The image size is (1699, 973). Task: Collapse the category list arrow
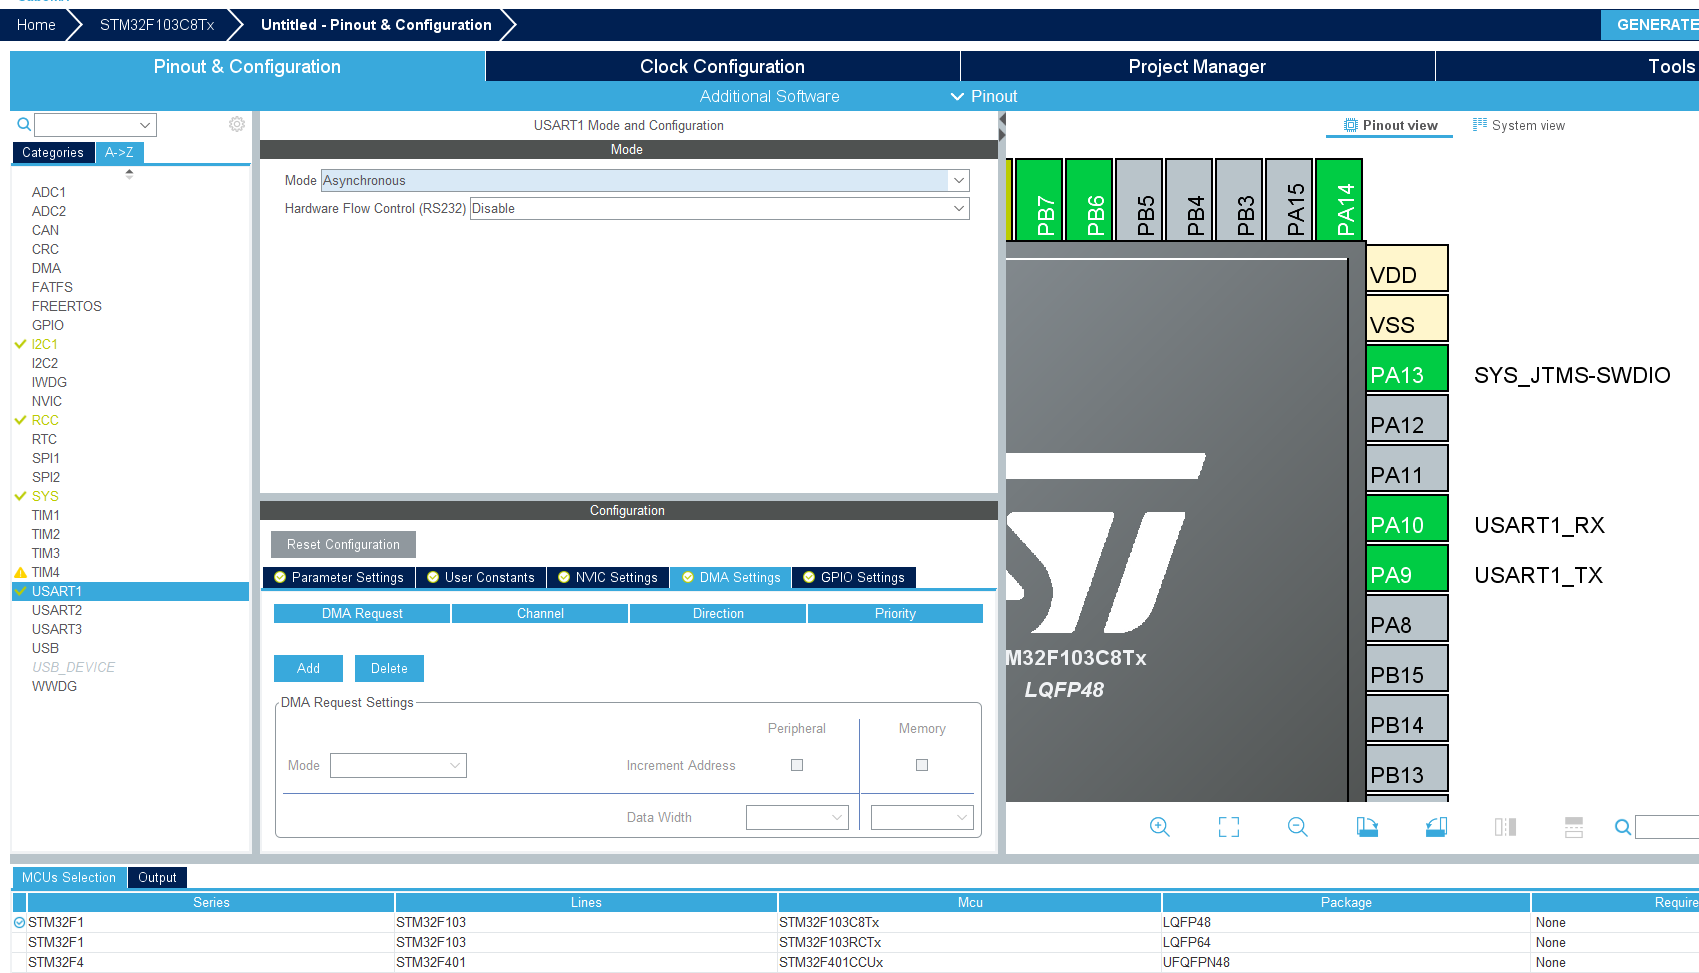click(x=129, y=174)
